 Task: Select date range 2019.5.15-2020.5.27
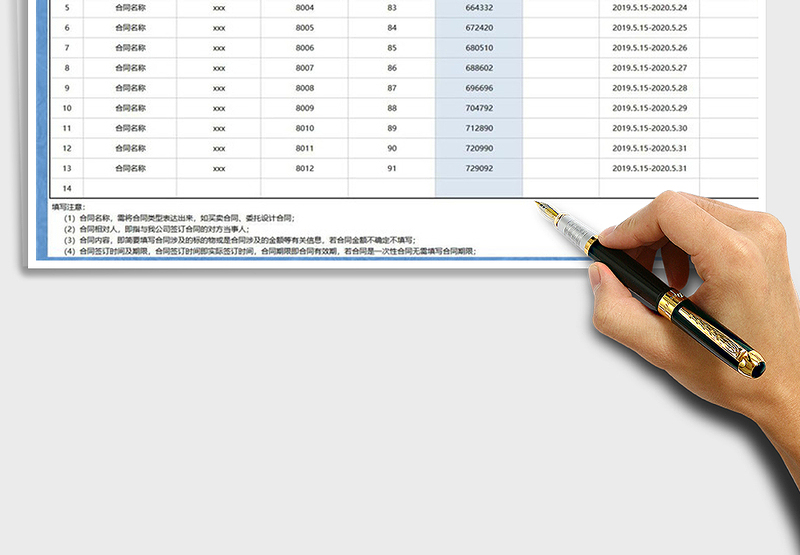click(649, 68)
